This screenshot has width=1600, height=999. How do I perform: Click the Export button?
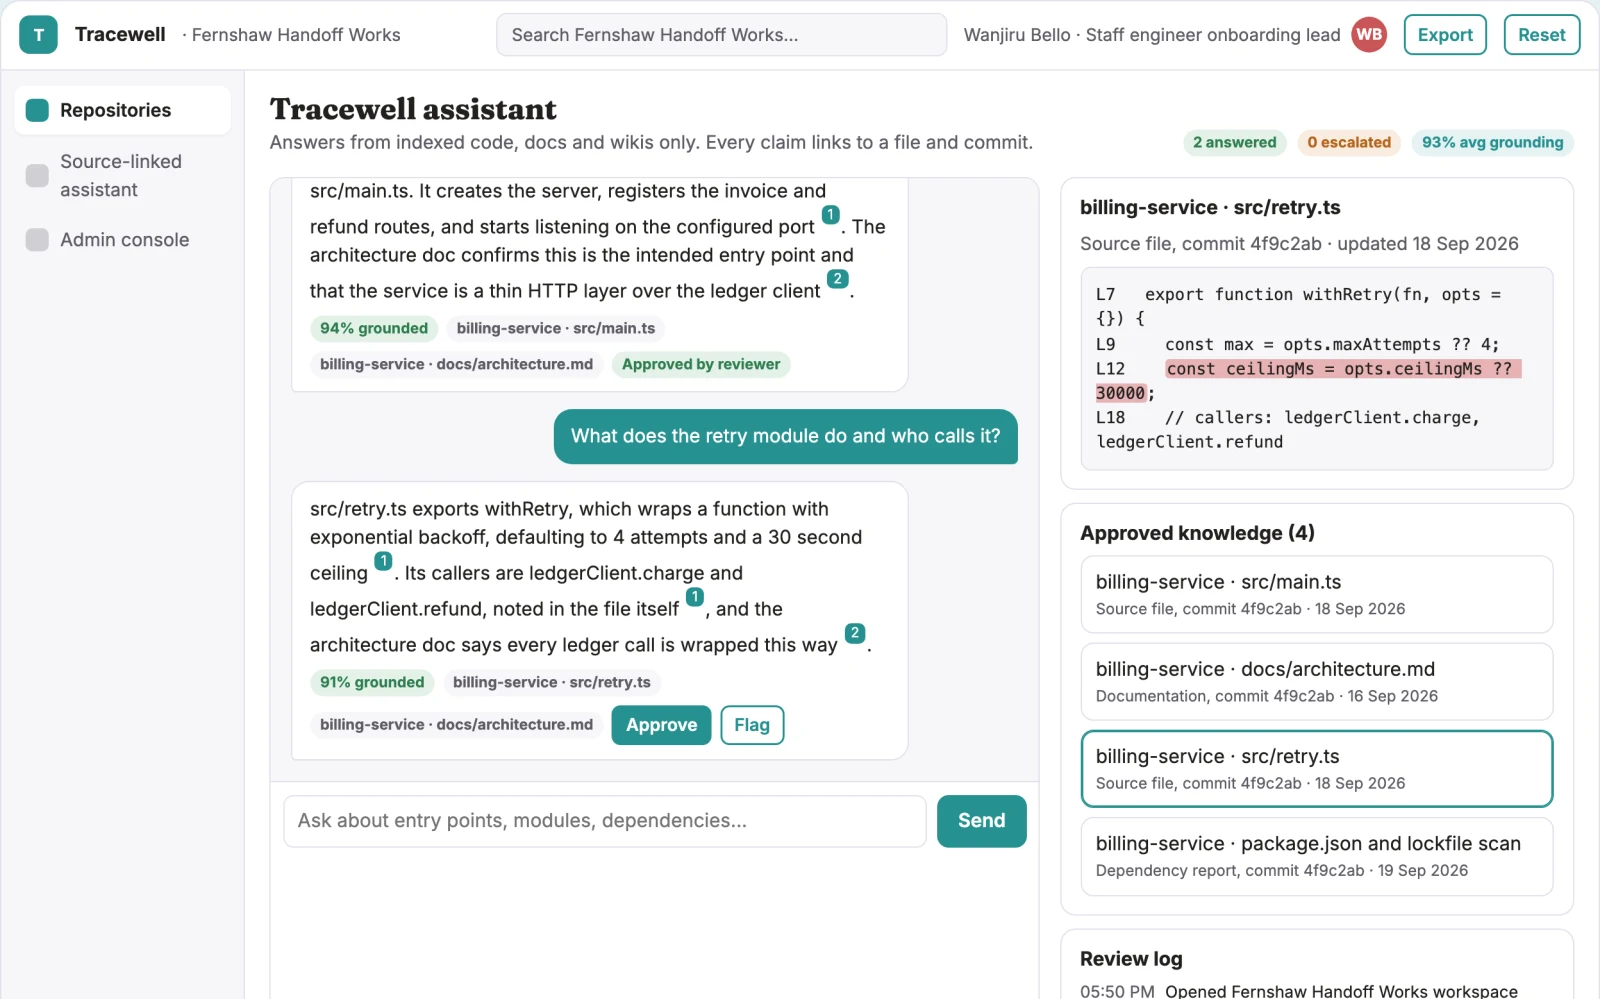click(x=1445, y=35)
